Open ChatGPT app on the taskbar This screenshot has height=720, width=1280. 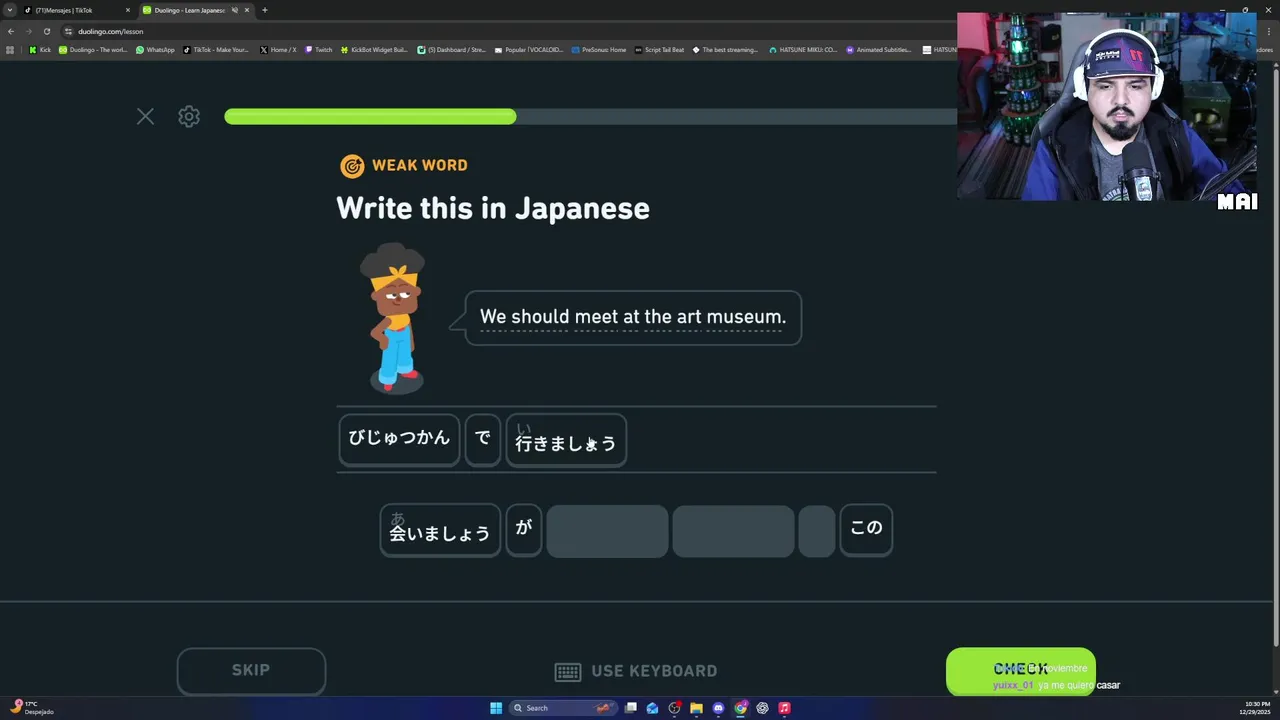pos(762,708)
